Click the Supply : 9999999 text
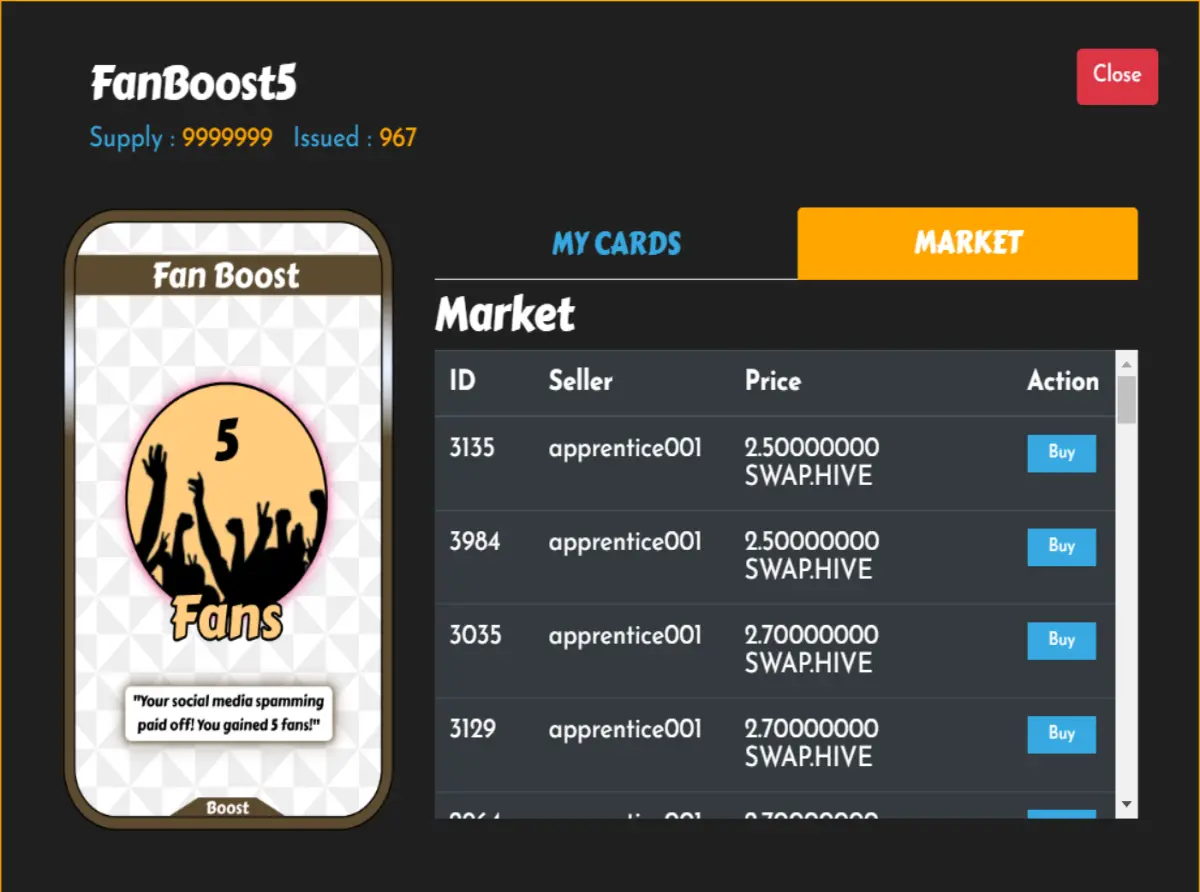This screenshot has height=892, width=1200. point(181,138)
